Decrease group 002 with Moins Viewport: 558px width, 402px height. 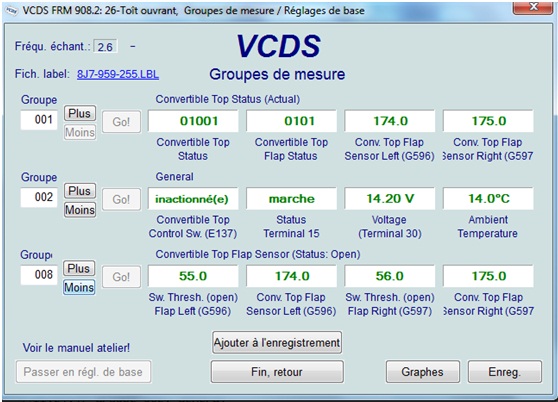80,210
